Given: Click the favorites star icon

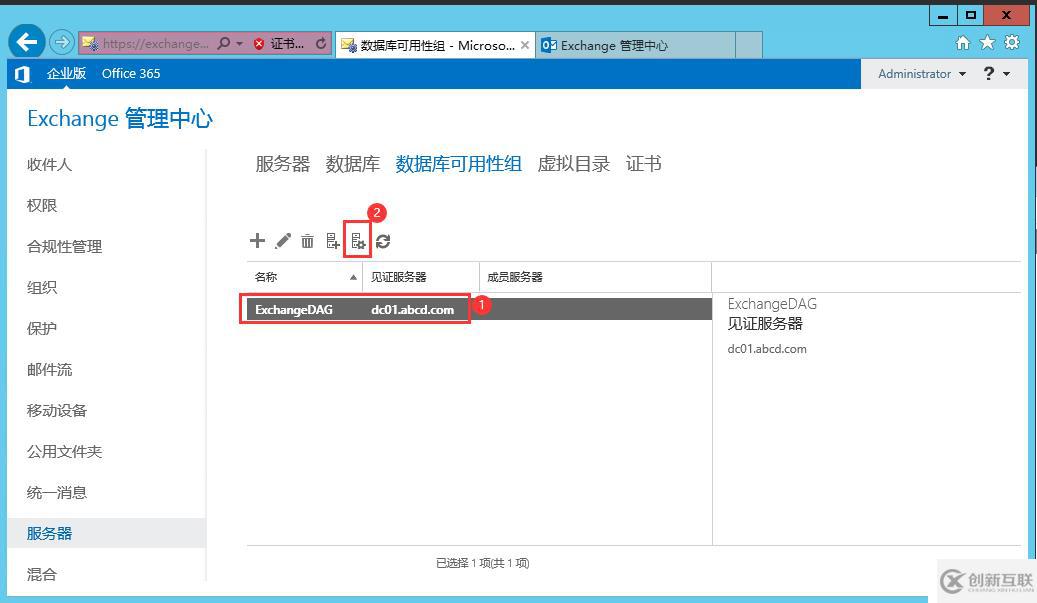Looking at the screenshot, I should 986,43.
